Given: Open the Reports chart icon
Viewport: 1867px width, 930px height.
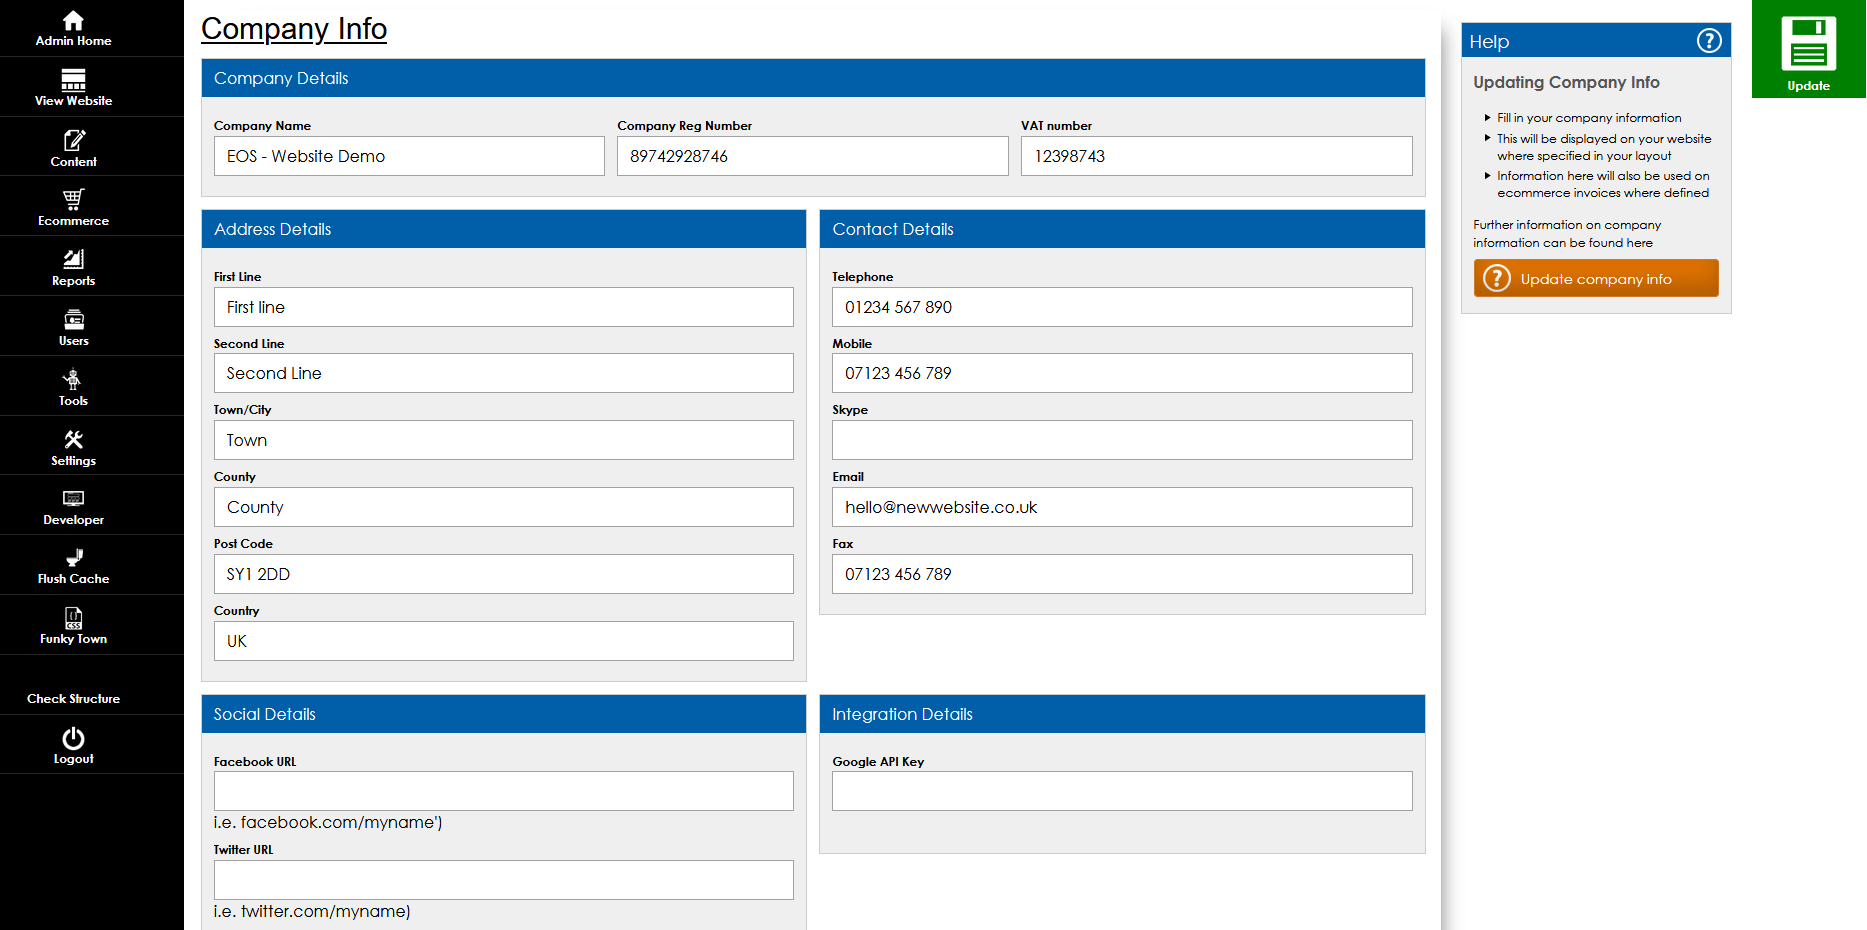Looking at the screenshot, I should click(73, 259).
